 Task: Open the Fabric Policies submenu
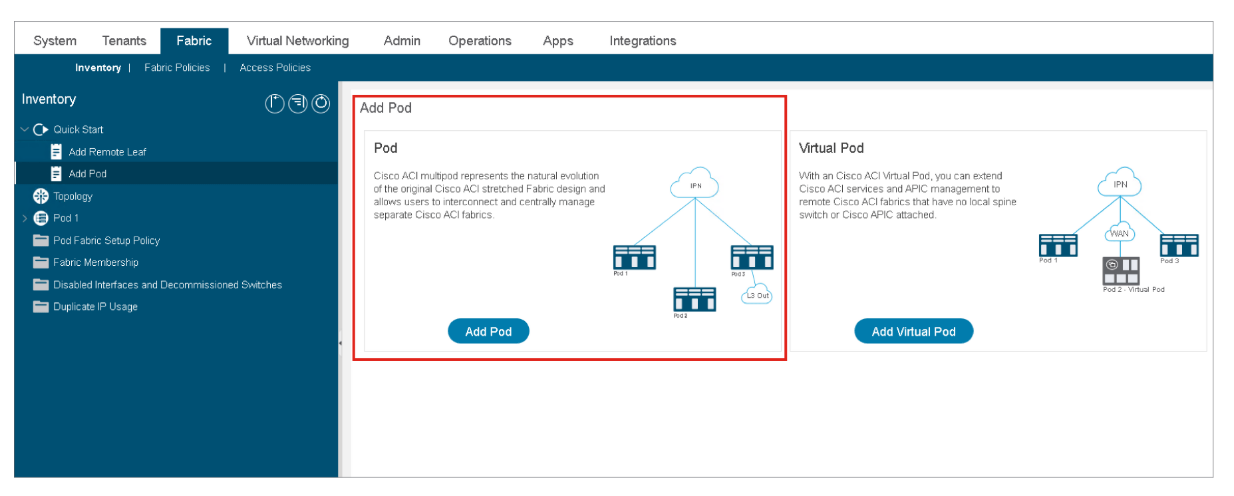coord(177,68)
